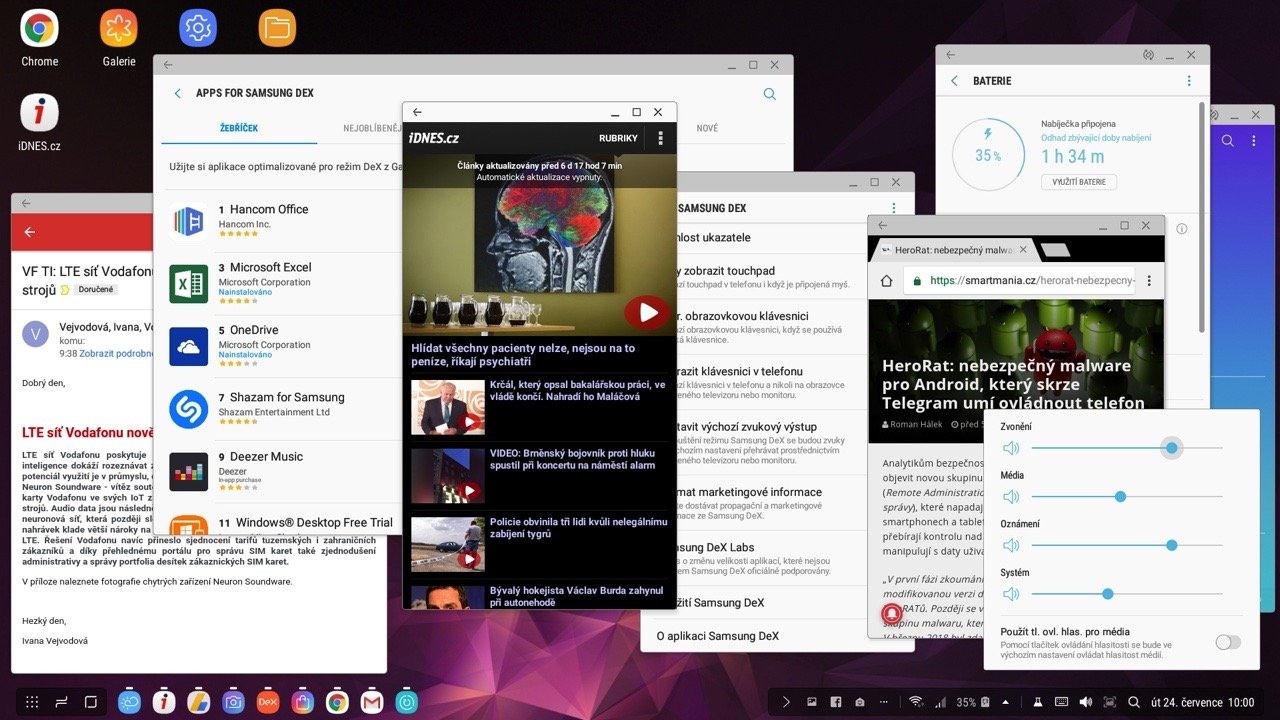The image size is (1280, 720).
Task: Open a new Chrome tab
Action: point(1054,250)
